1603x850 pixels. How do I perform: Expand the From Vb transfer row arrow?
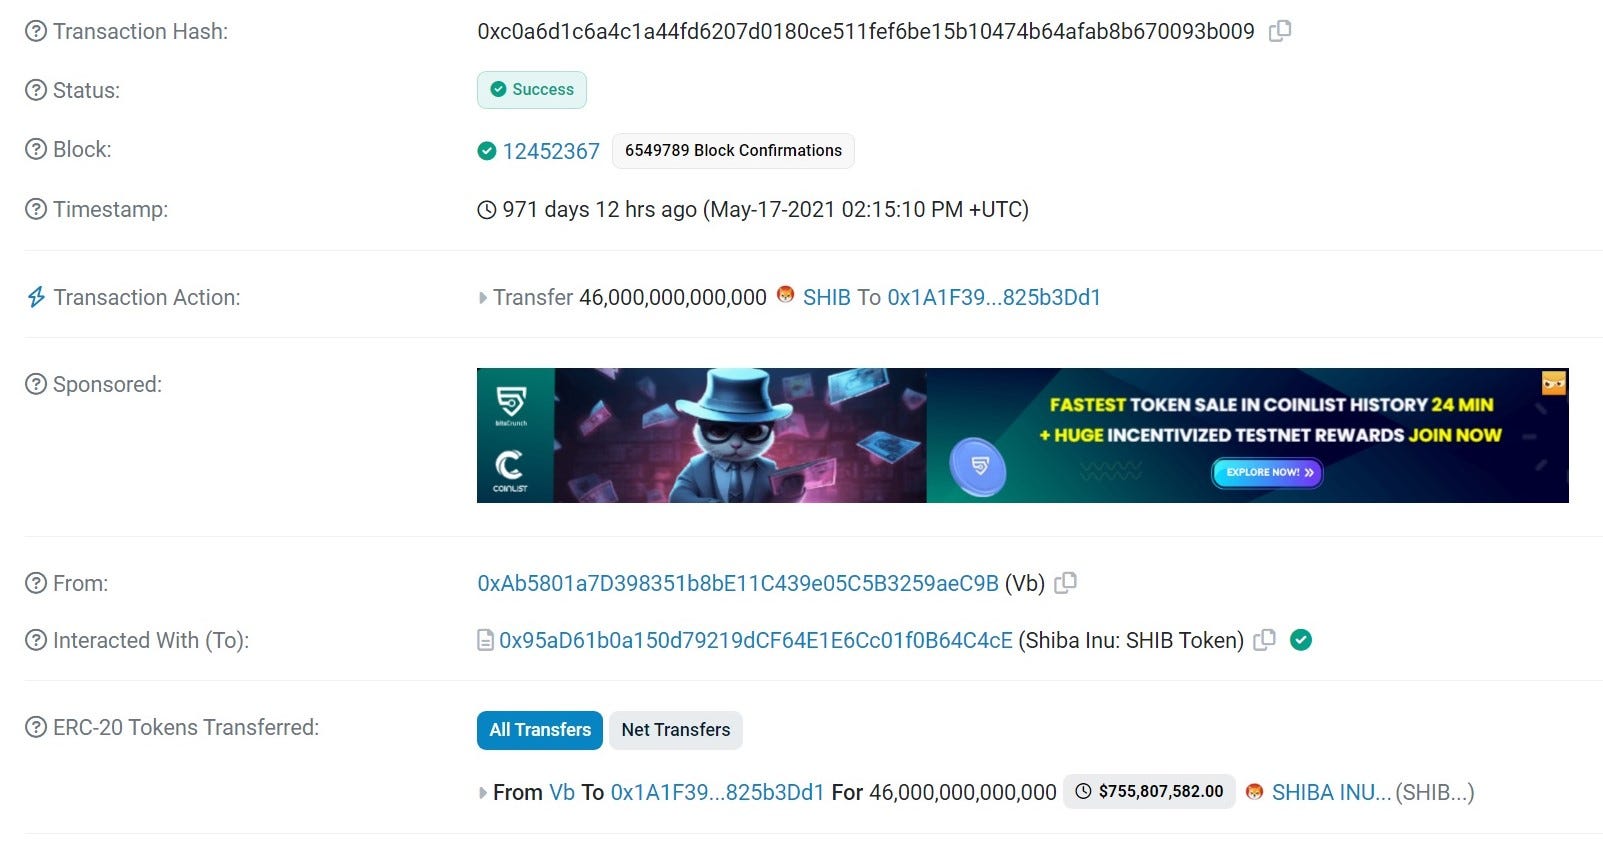(x=483, y=793)
